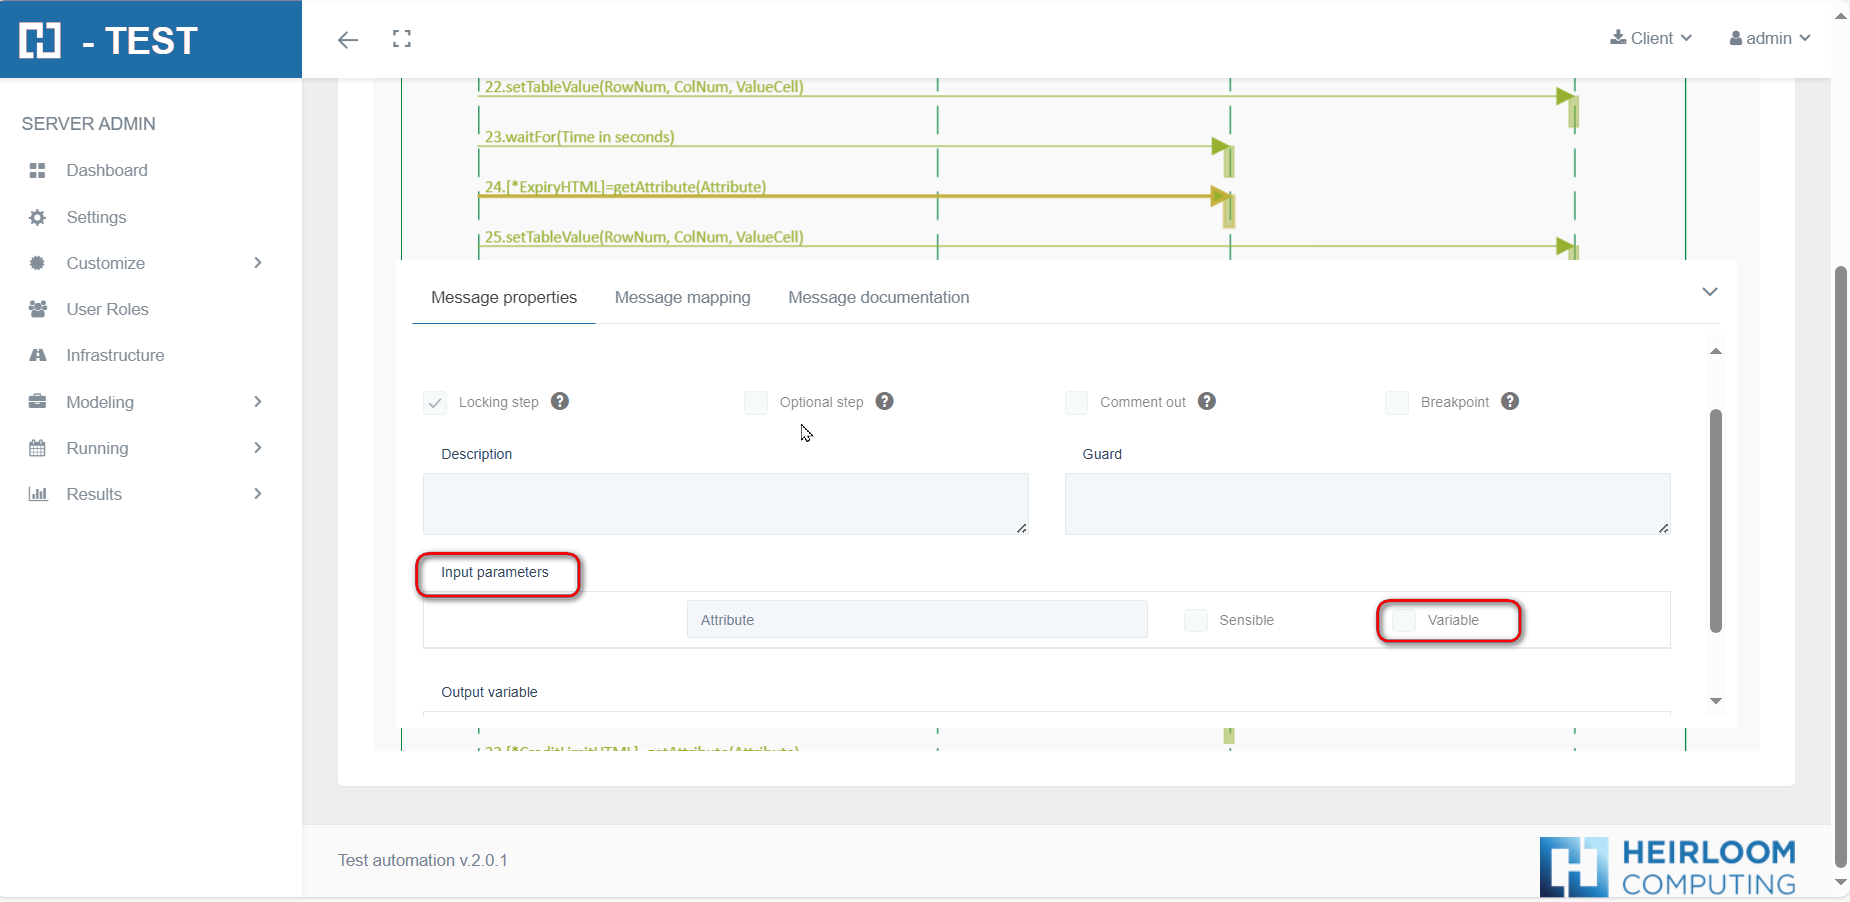Click the Dashboard grid icon
Image resolution: width=1850 pixels, height=902 pixels.
(x=38, y=171)
